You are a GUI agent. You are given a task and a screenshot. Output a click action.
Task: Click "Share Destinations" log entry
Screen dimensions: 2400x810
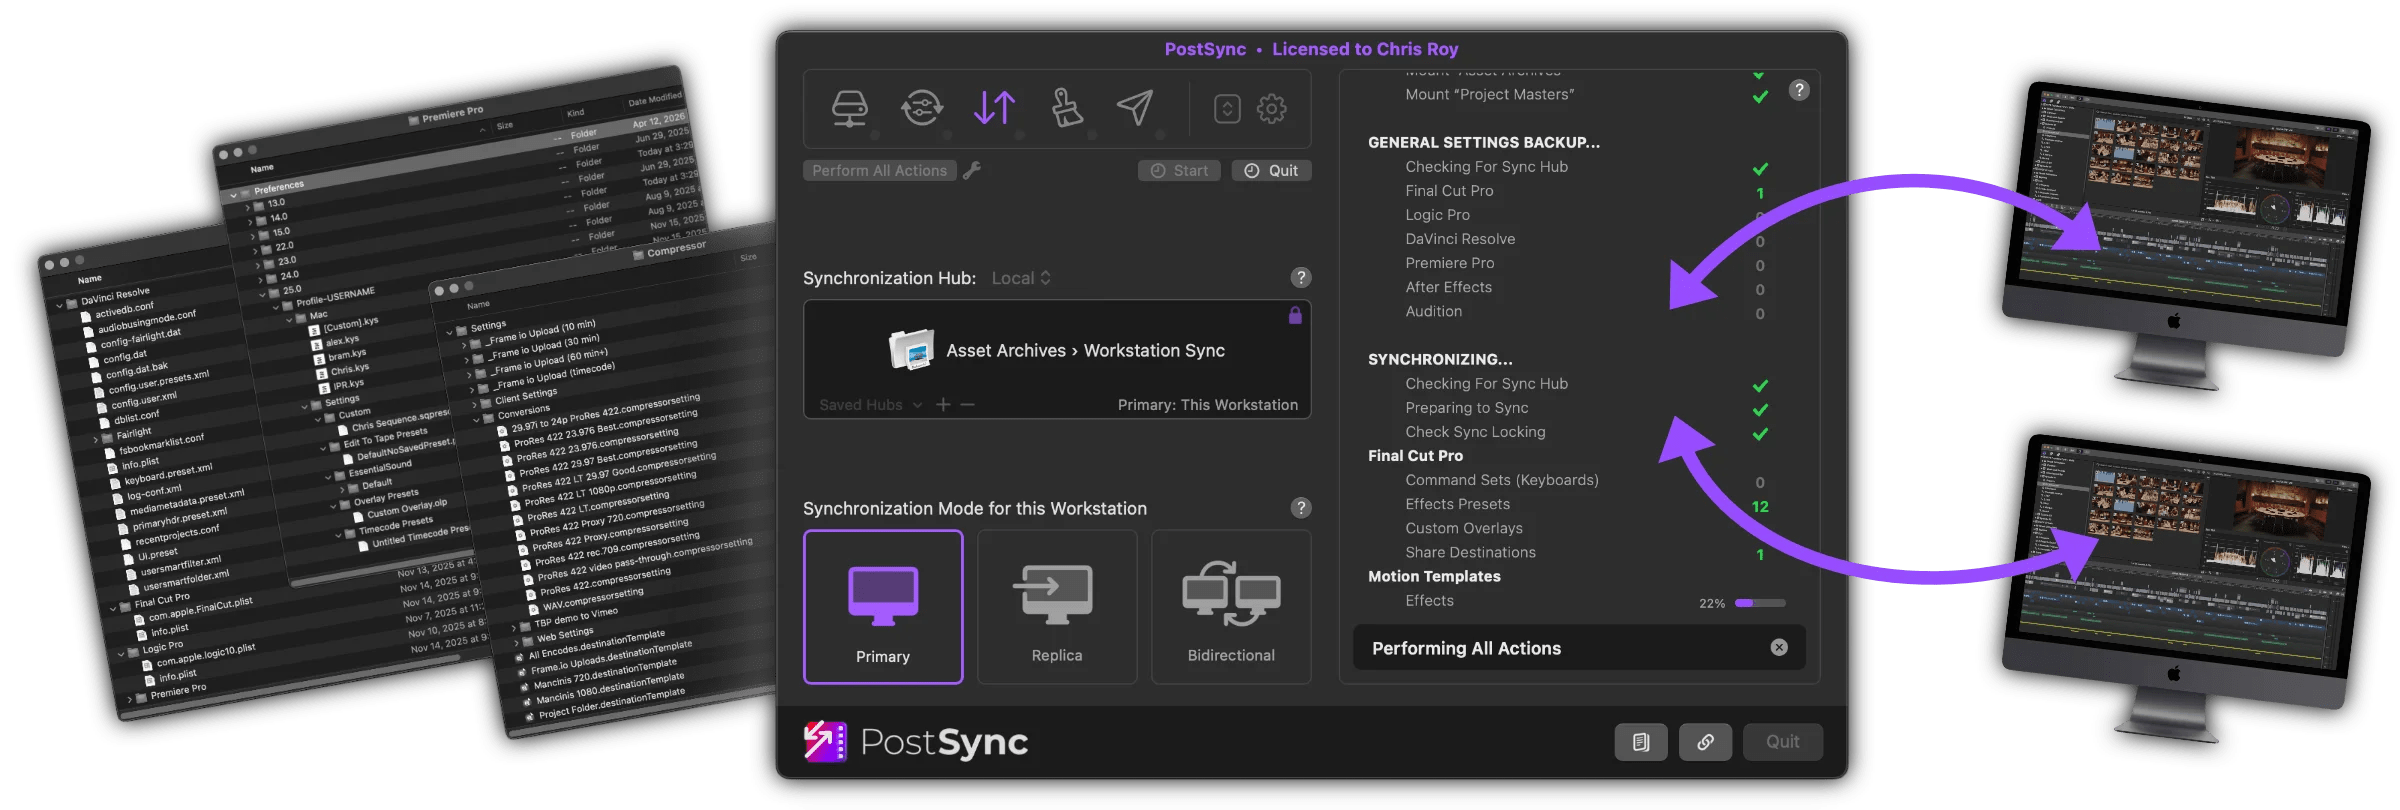[x=1470, y=552]
